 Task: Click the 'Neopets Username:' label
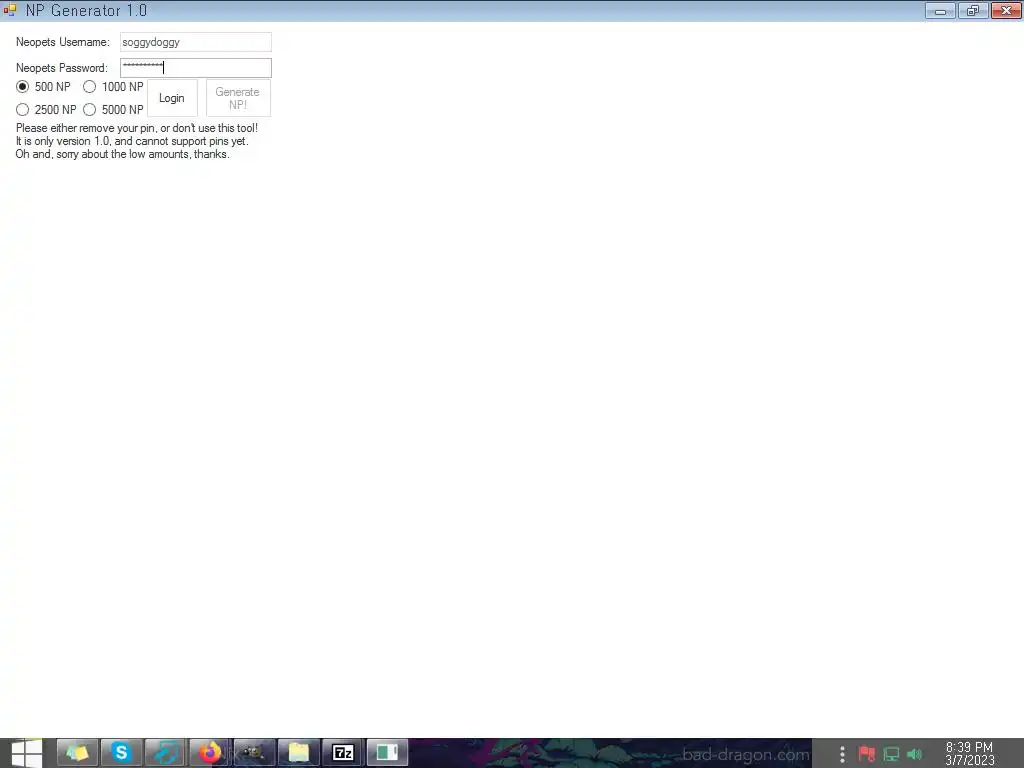click(x=63, y=42)
